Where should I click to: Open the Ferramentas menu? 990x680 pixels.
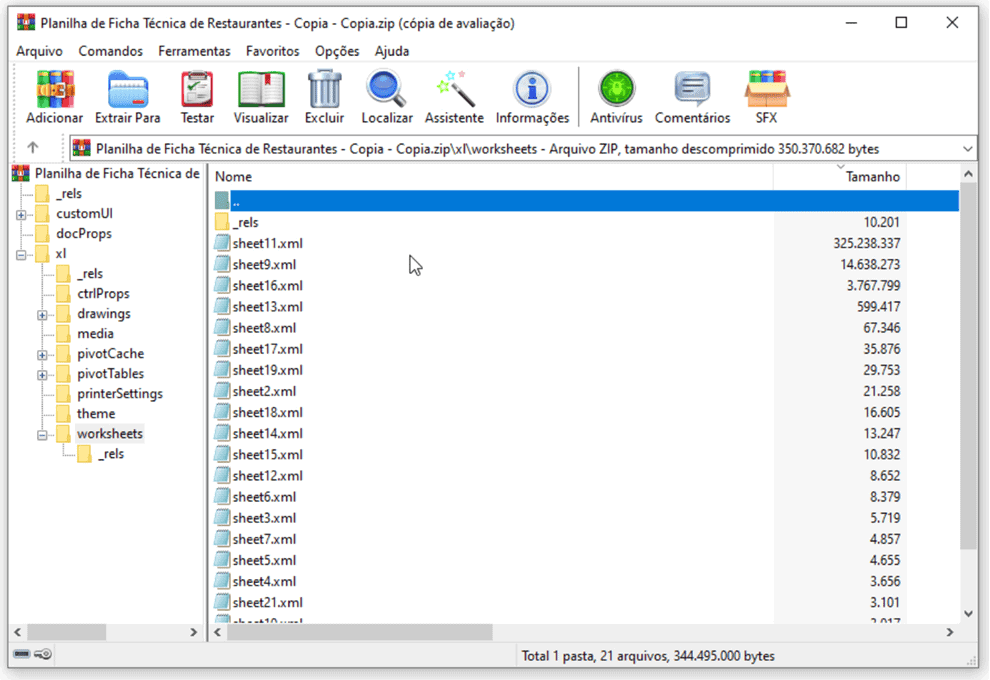194,50
